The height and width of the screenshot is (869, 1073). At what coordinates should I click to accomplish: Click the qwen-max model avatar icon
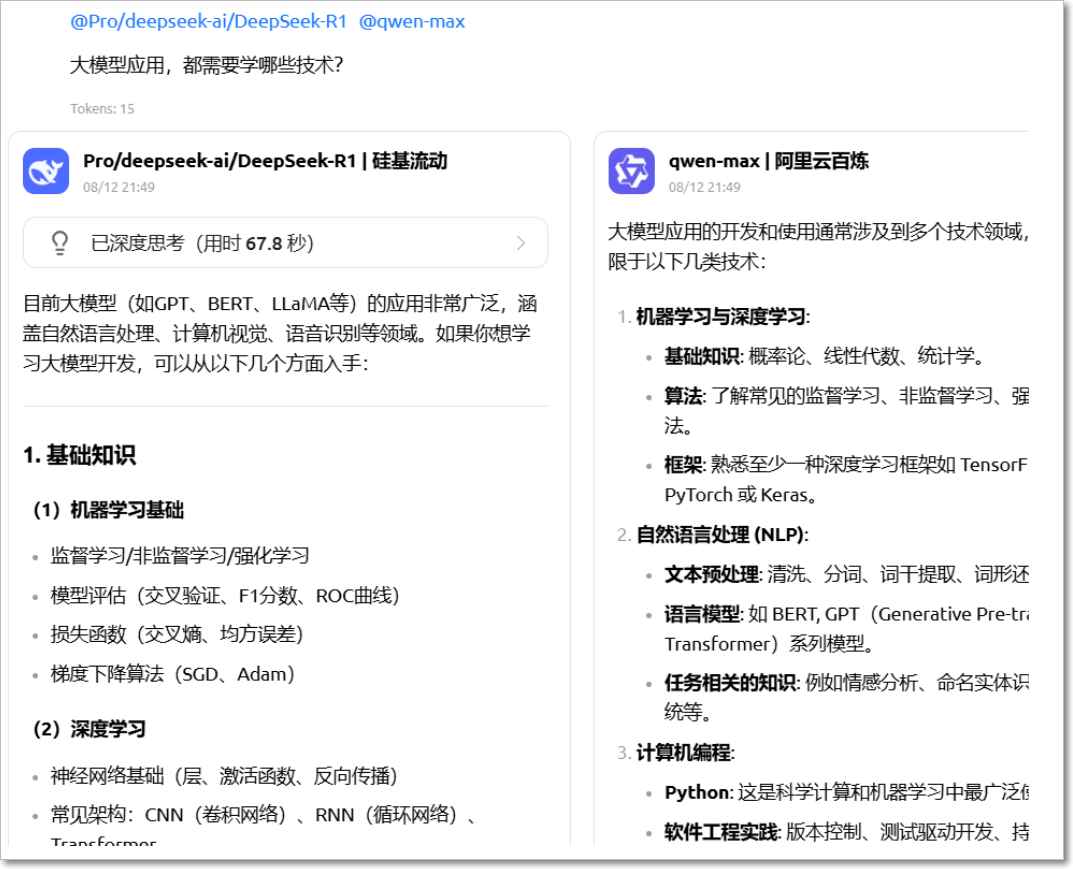[x=632, y=171]
